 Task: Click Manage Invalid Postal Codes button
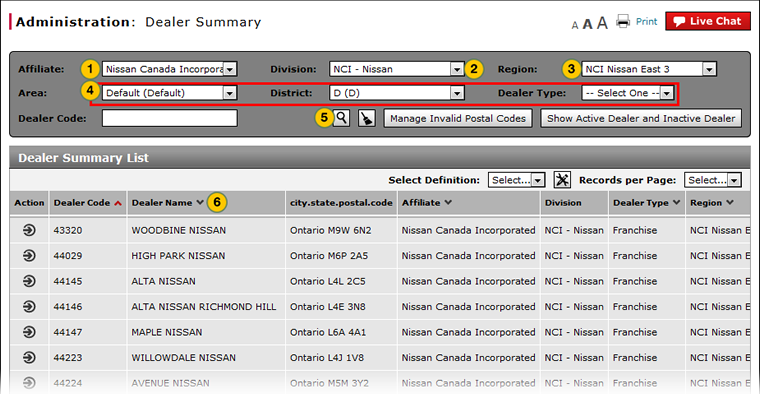458,118
